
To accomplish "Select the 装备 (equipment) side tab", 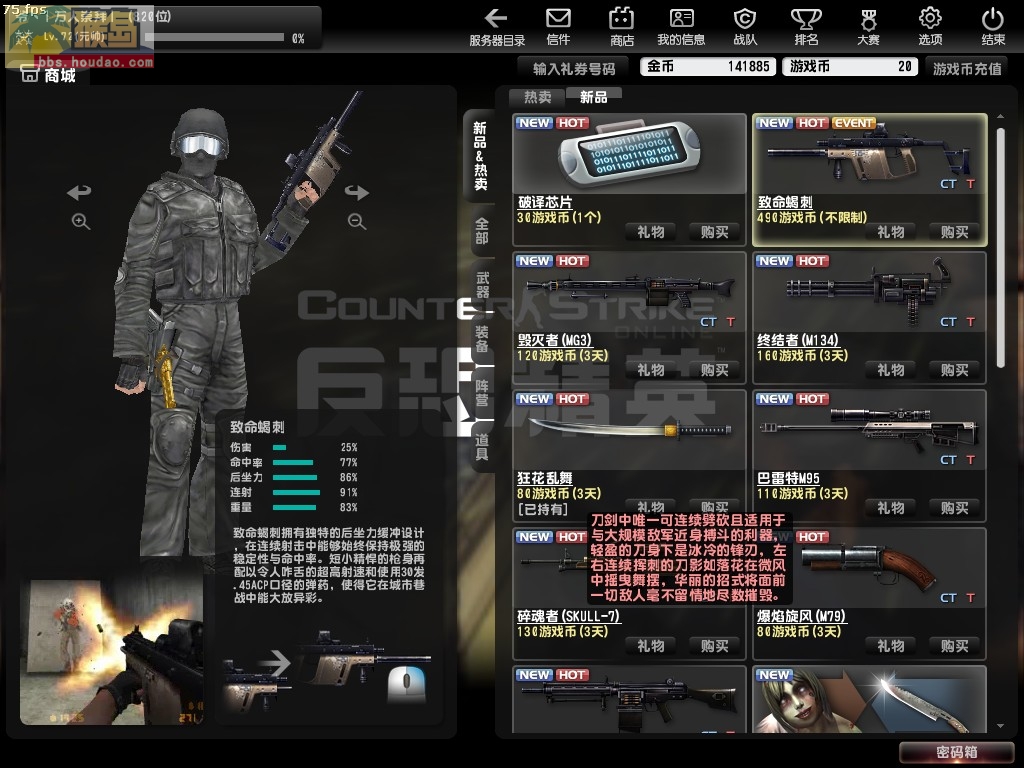I will click(x=482, y=340).
